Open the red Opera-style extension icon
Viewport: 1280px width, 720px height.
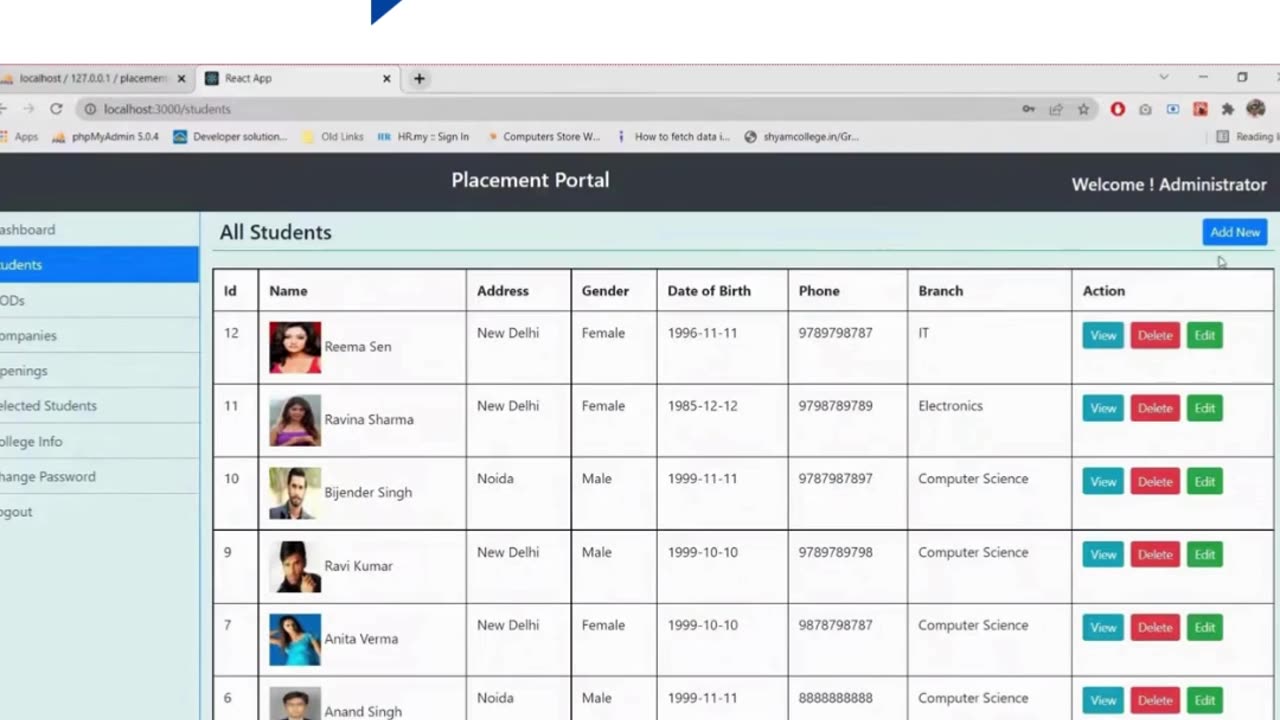1118,109
